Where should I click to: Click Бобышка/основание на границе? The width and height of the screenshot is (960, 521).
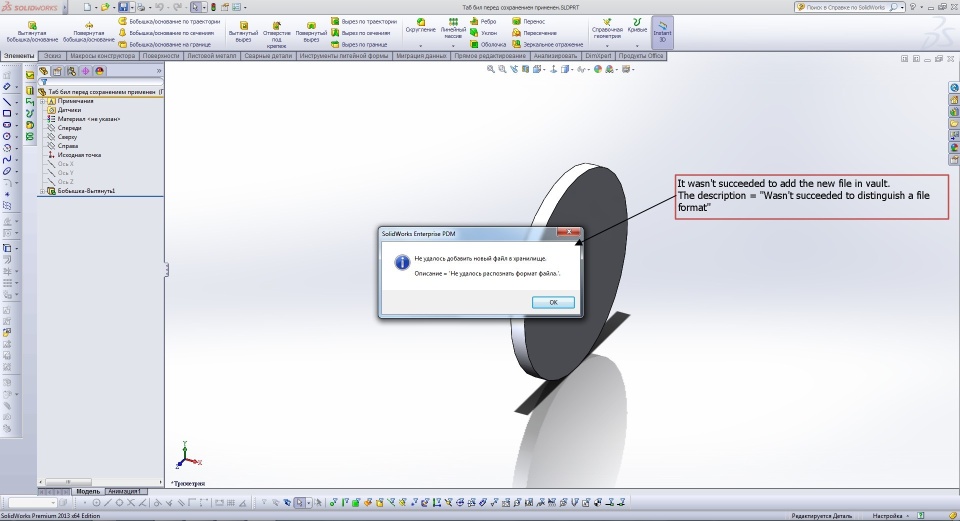click(165, 44)
